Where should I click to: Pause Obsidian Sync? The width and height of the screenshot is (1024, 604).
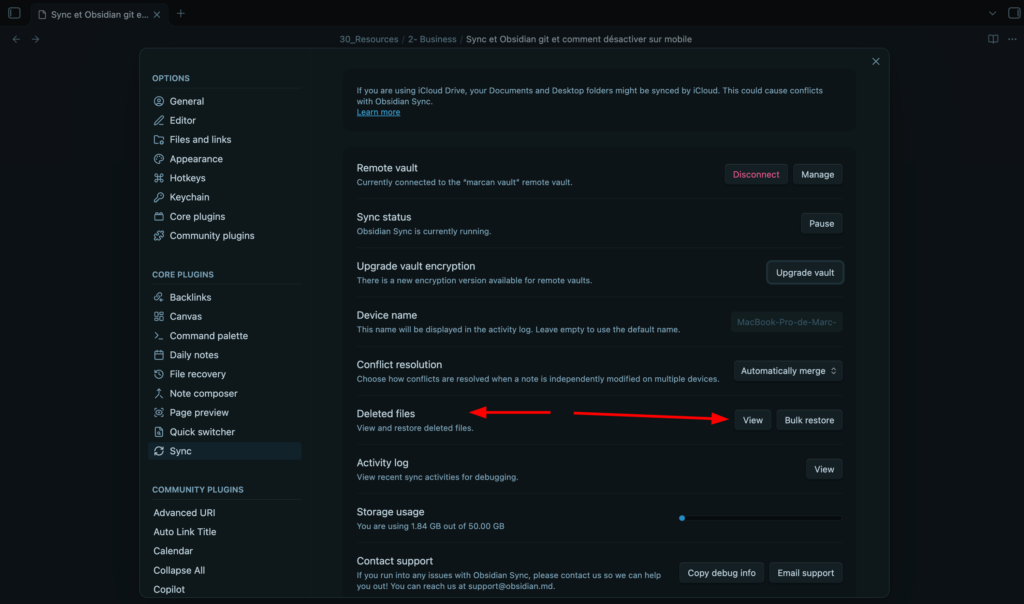pyautogui.click(x=822, y=223)
